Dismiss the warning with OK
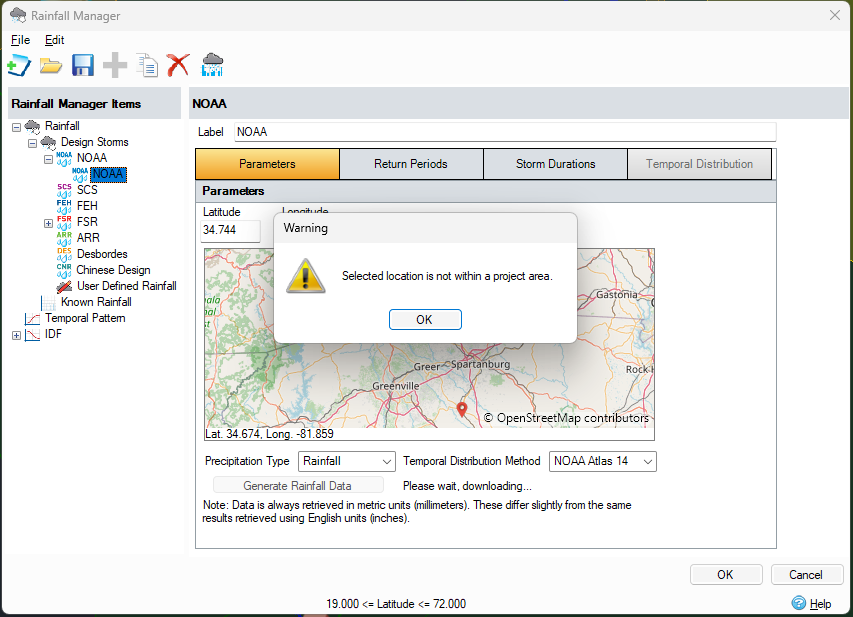Viewport: 853px width, 617px height. [x=424, y=319]
